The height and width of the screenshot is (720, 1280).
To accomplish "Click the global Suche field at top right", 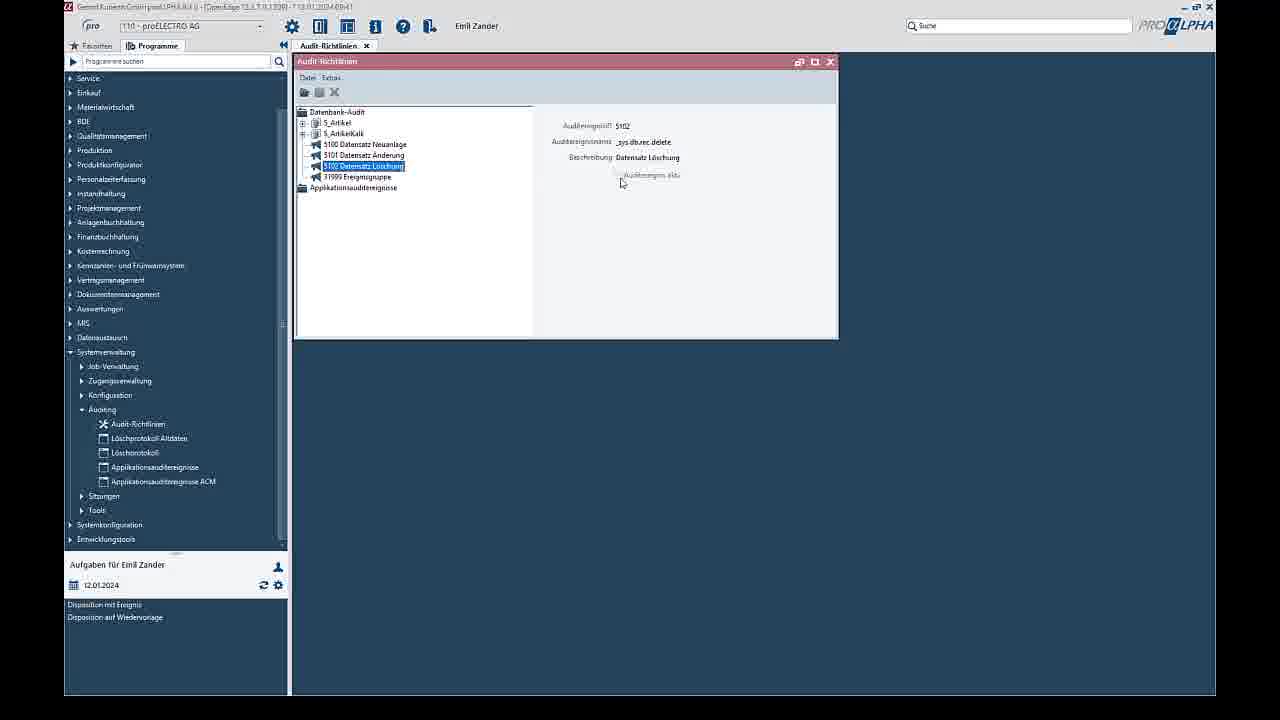I will pyautogui.click(x=1018, y=26).
